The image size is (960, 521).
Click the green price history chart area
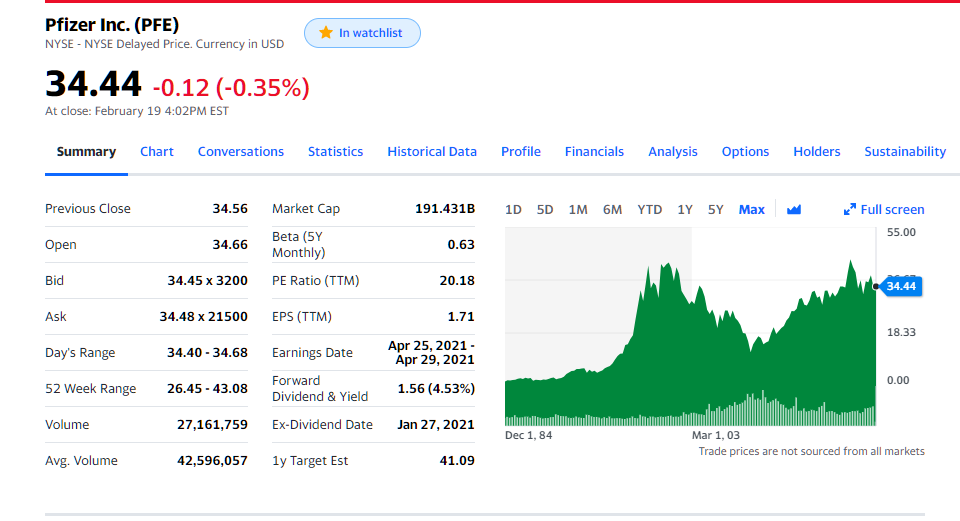[x=691, y=343]
